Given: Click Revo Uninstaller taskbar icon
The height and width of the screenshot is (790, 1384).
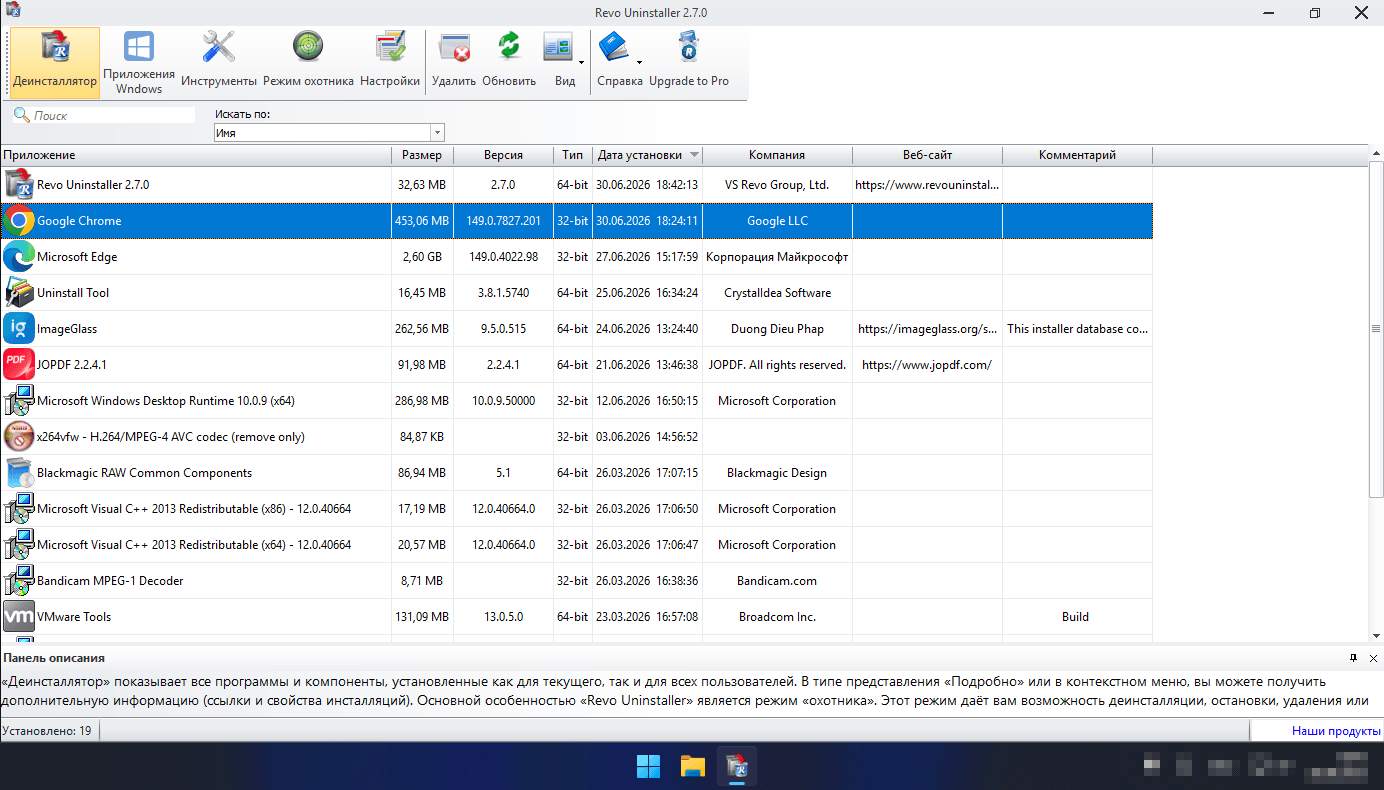Looking at the screenshot, I should pos(738,767).
